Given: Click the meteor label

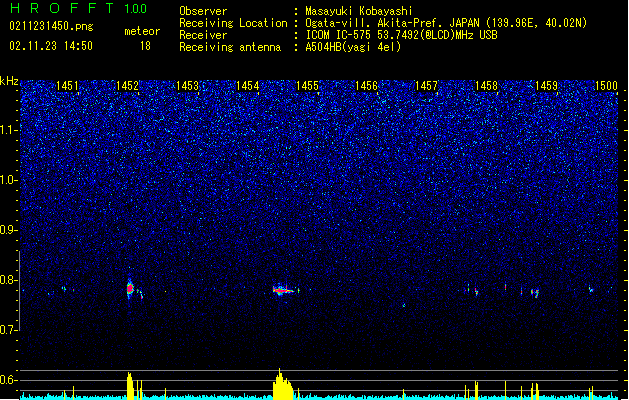Looking at the screenshot, I should (x=142, y=31).
